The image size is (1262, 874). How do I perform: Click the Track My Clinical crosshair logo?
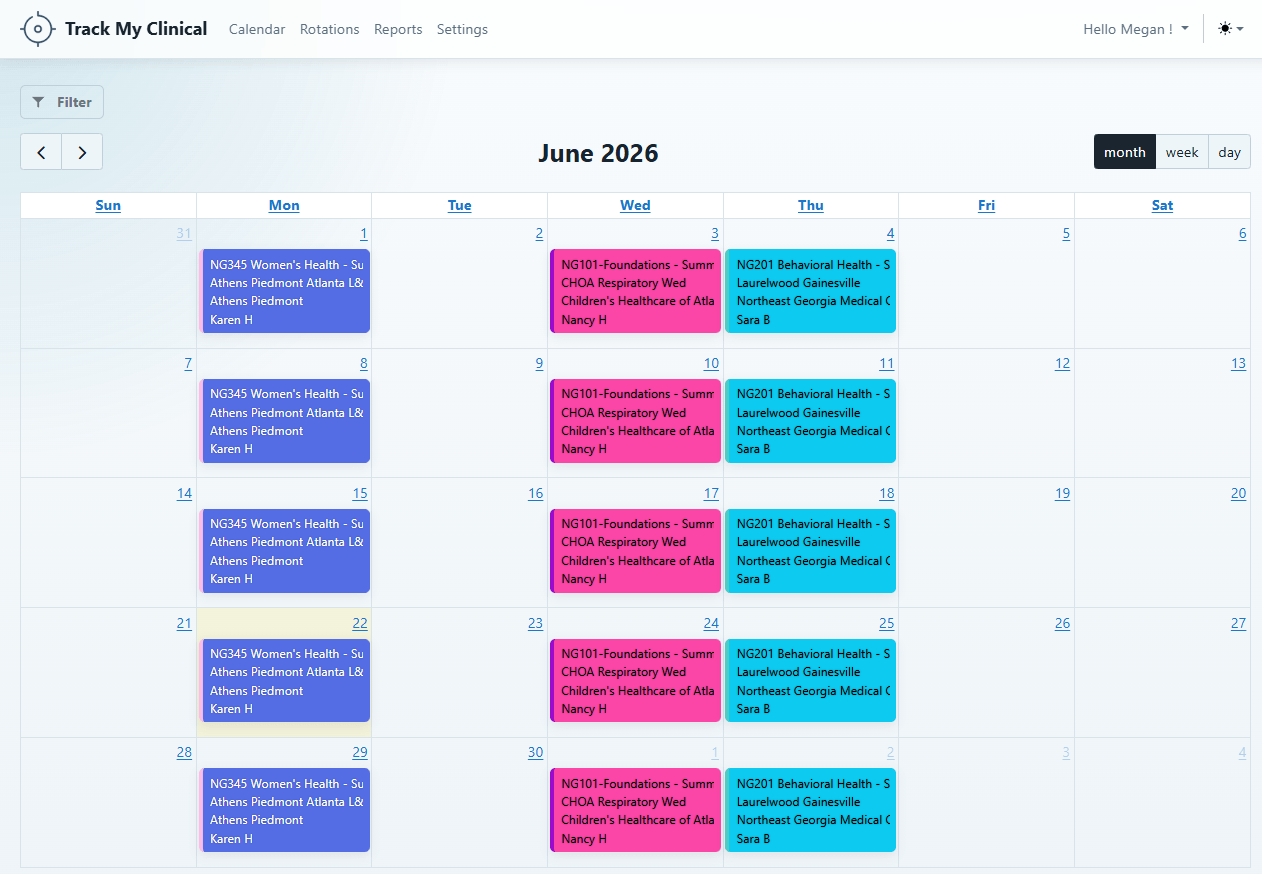tap(38, 29)
